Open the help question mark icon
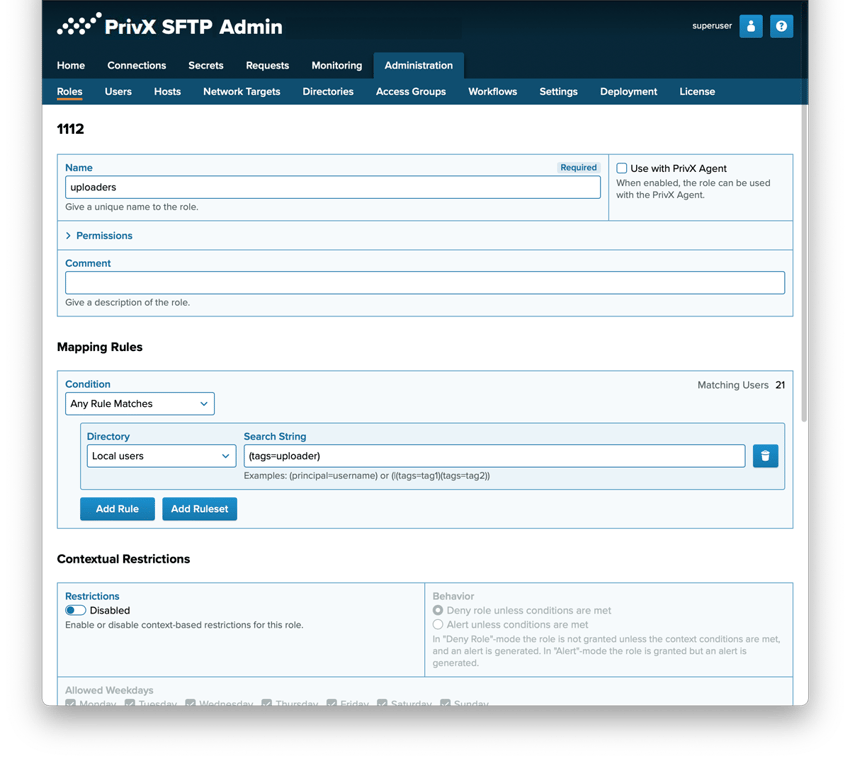Screen dimensions: 850x760 (x=782, y=27)
